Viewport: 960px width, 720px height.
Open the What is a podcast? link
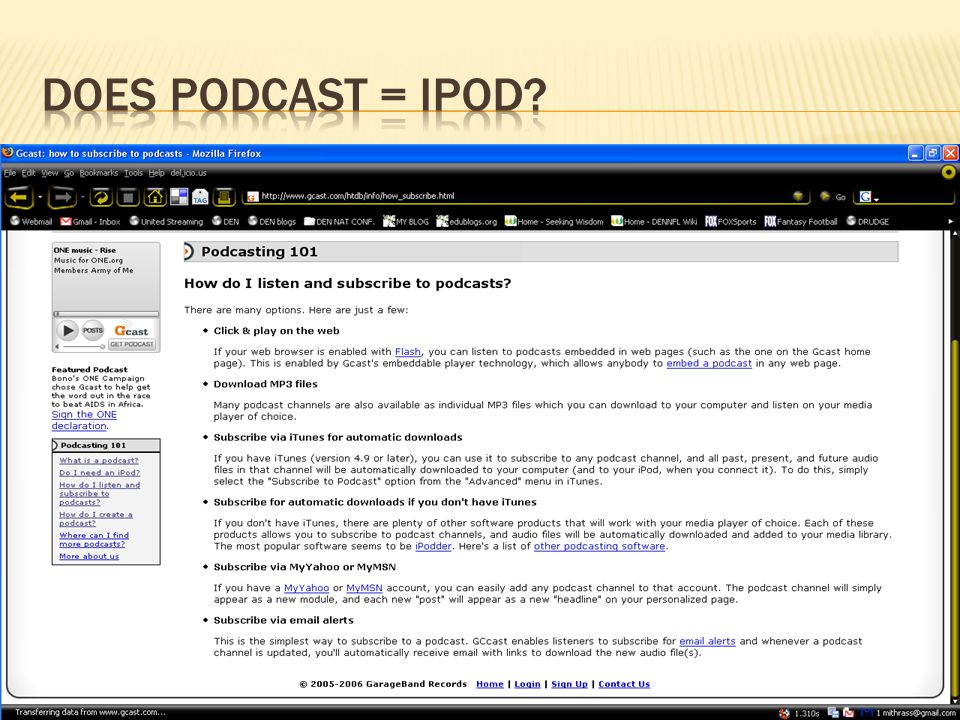99,460
